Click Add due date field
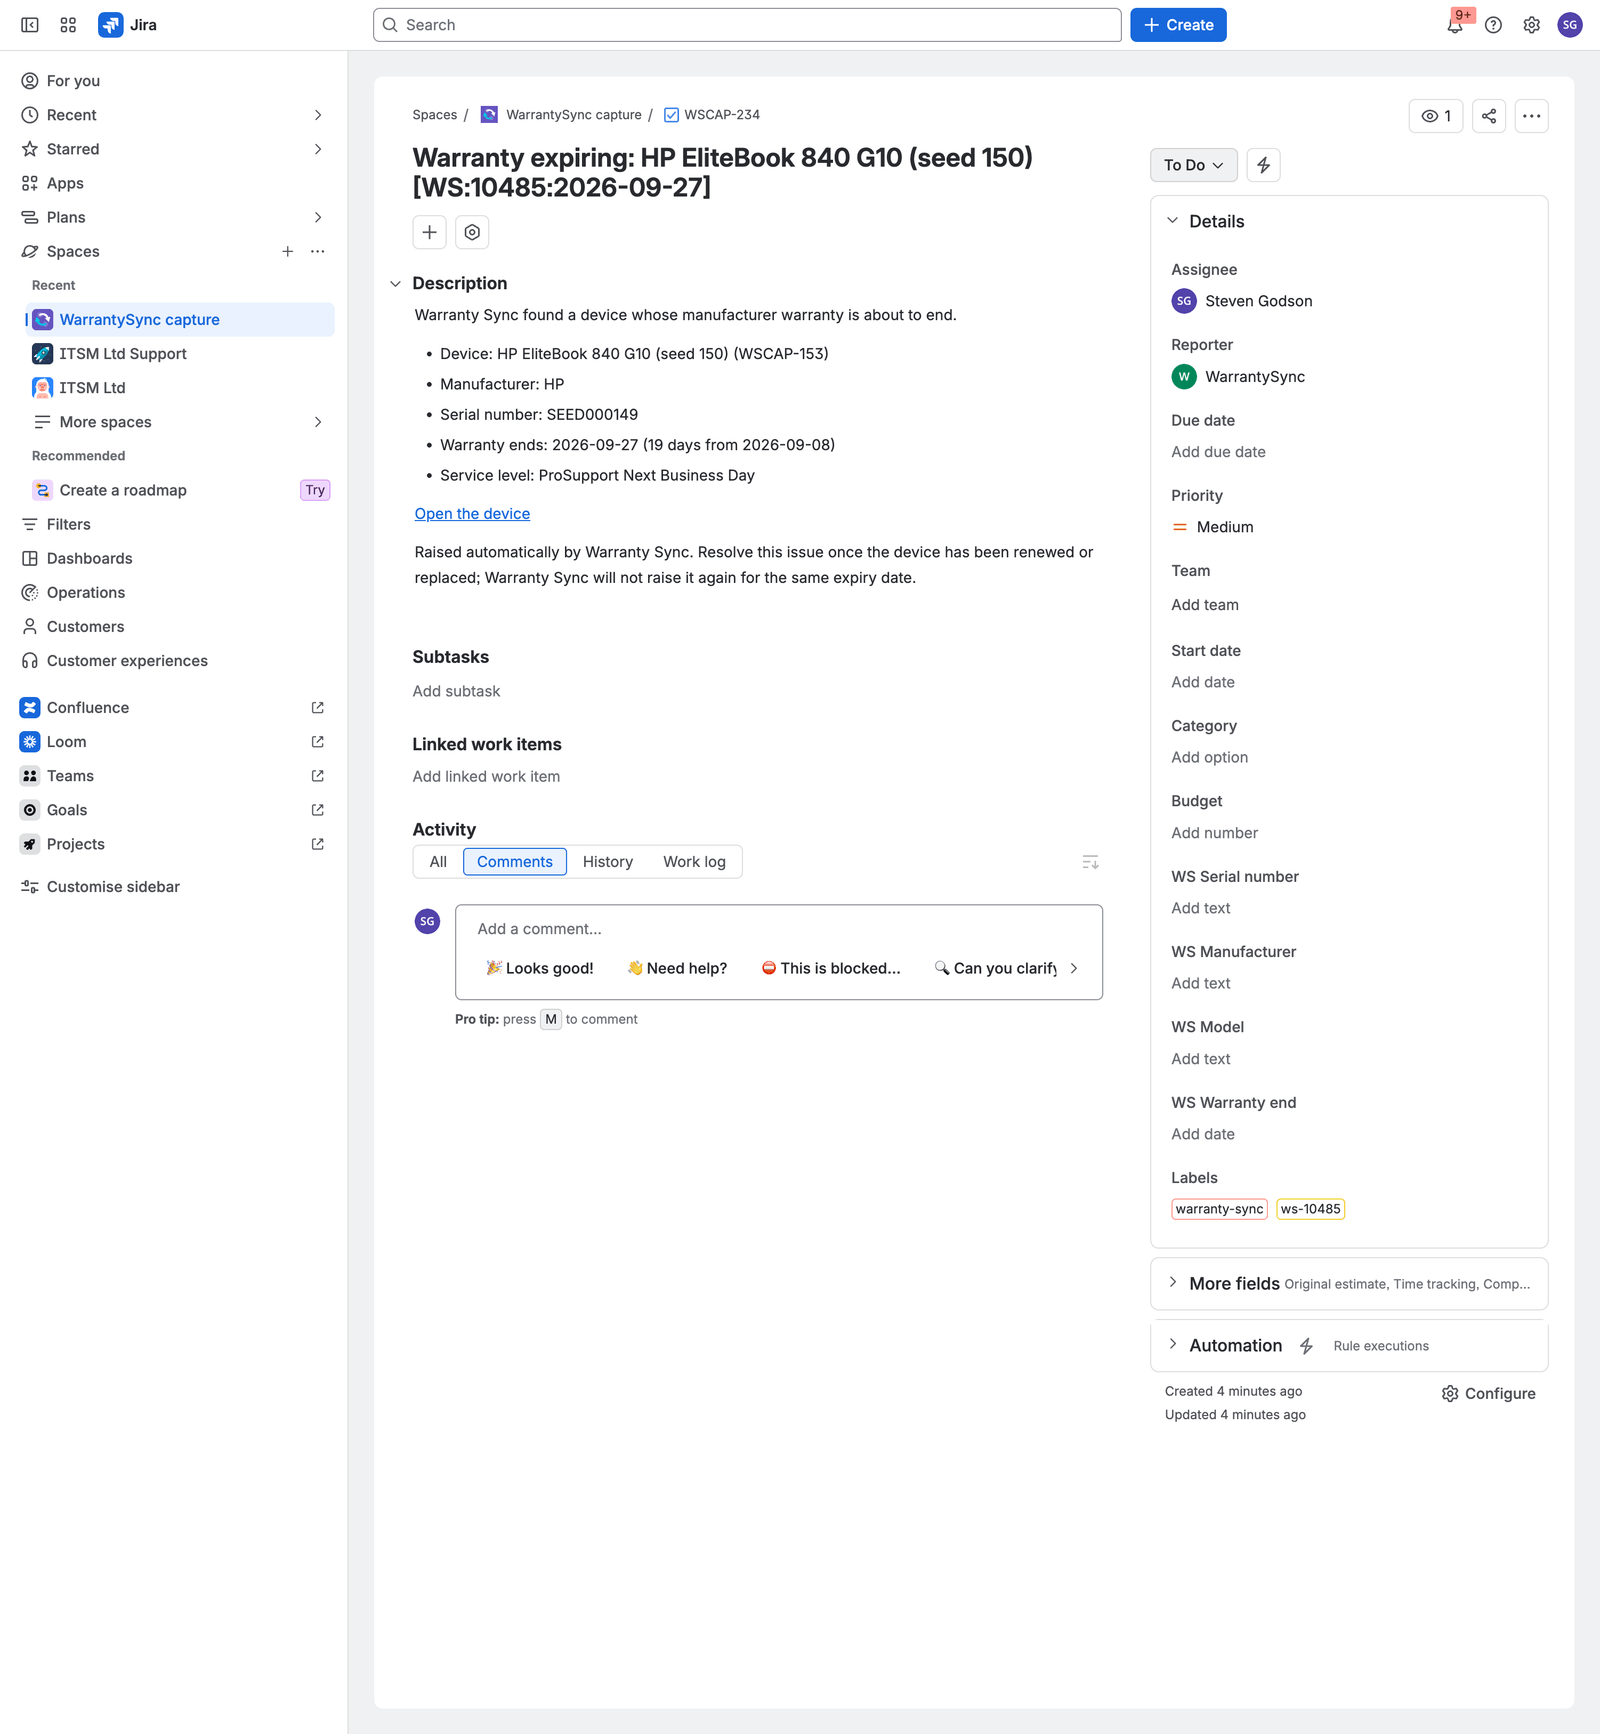Screen dimensions: 1600x1734 1218,452
